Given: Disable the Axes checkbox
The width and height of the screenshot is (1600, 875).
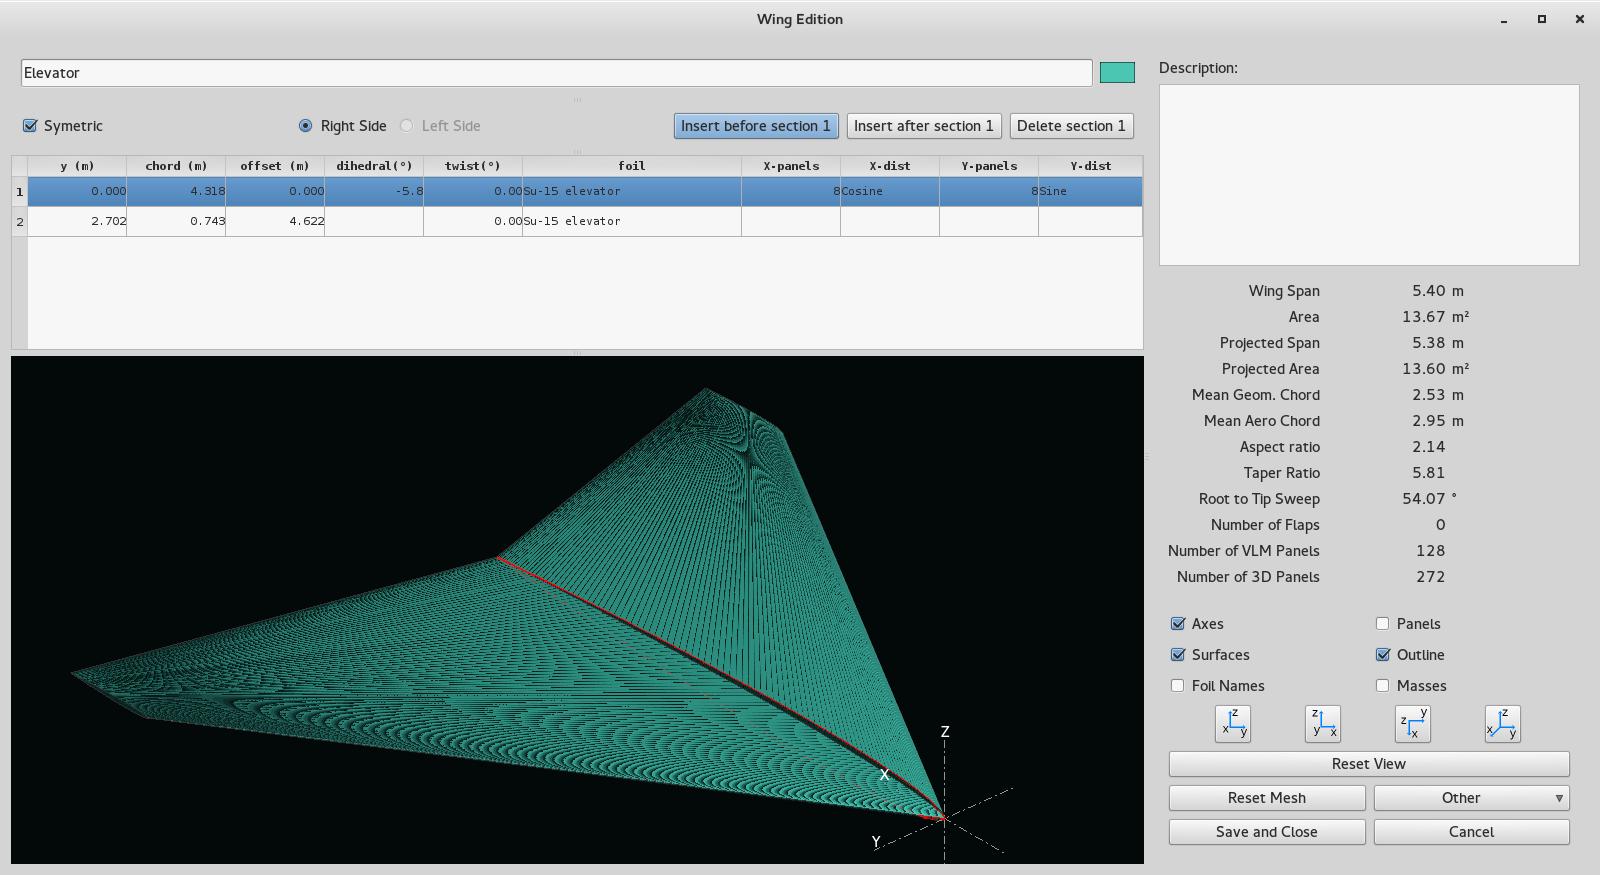Looking at the screenshot, I should pos(1178,624).
